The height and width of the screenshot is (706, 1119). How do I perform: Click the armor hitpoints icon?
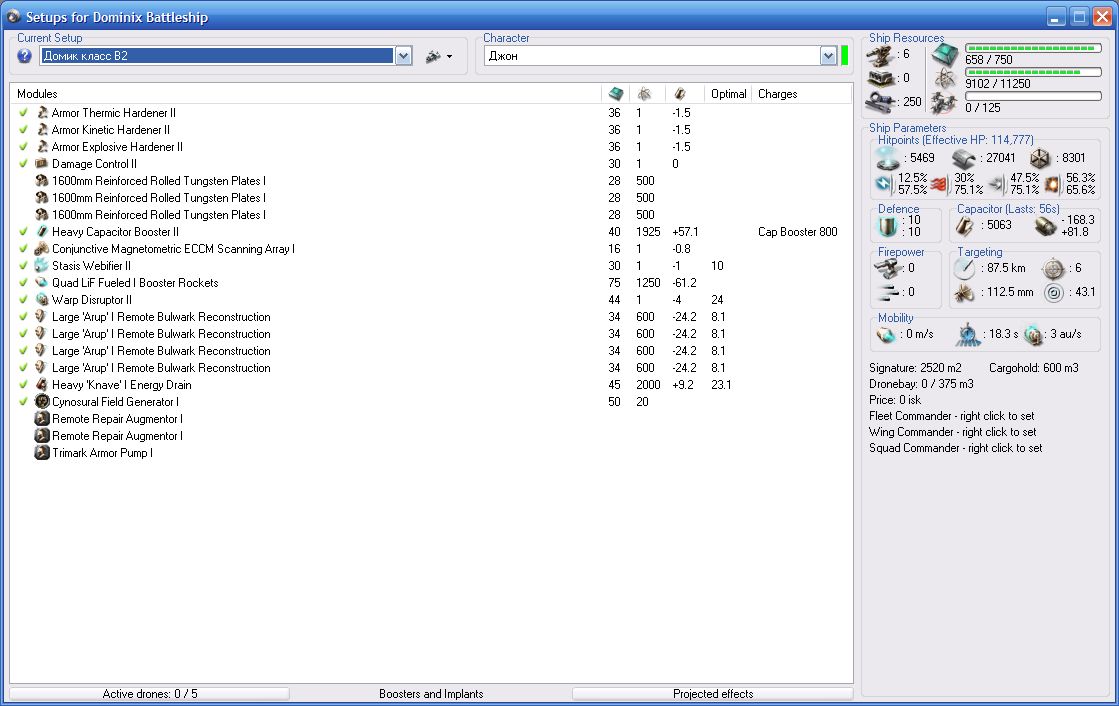[963, 158]
